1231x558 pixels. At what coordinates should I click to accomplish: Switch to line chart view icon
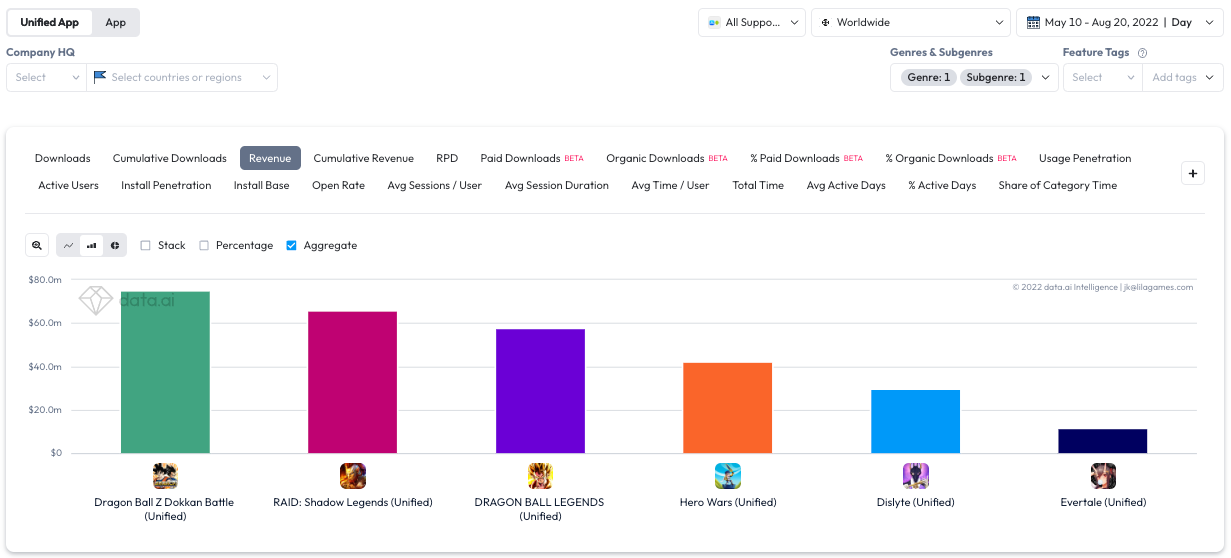68,245
